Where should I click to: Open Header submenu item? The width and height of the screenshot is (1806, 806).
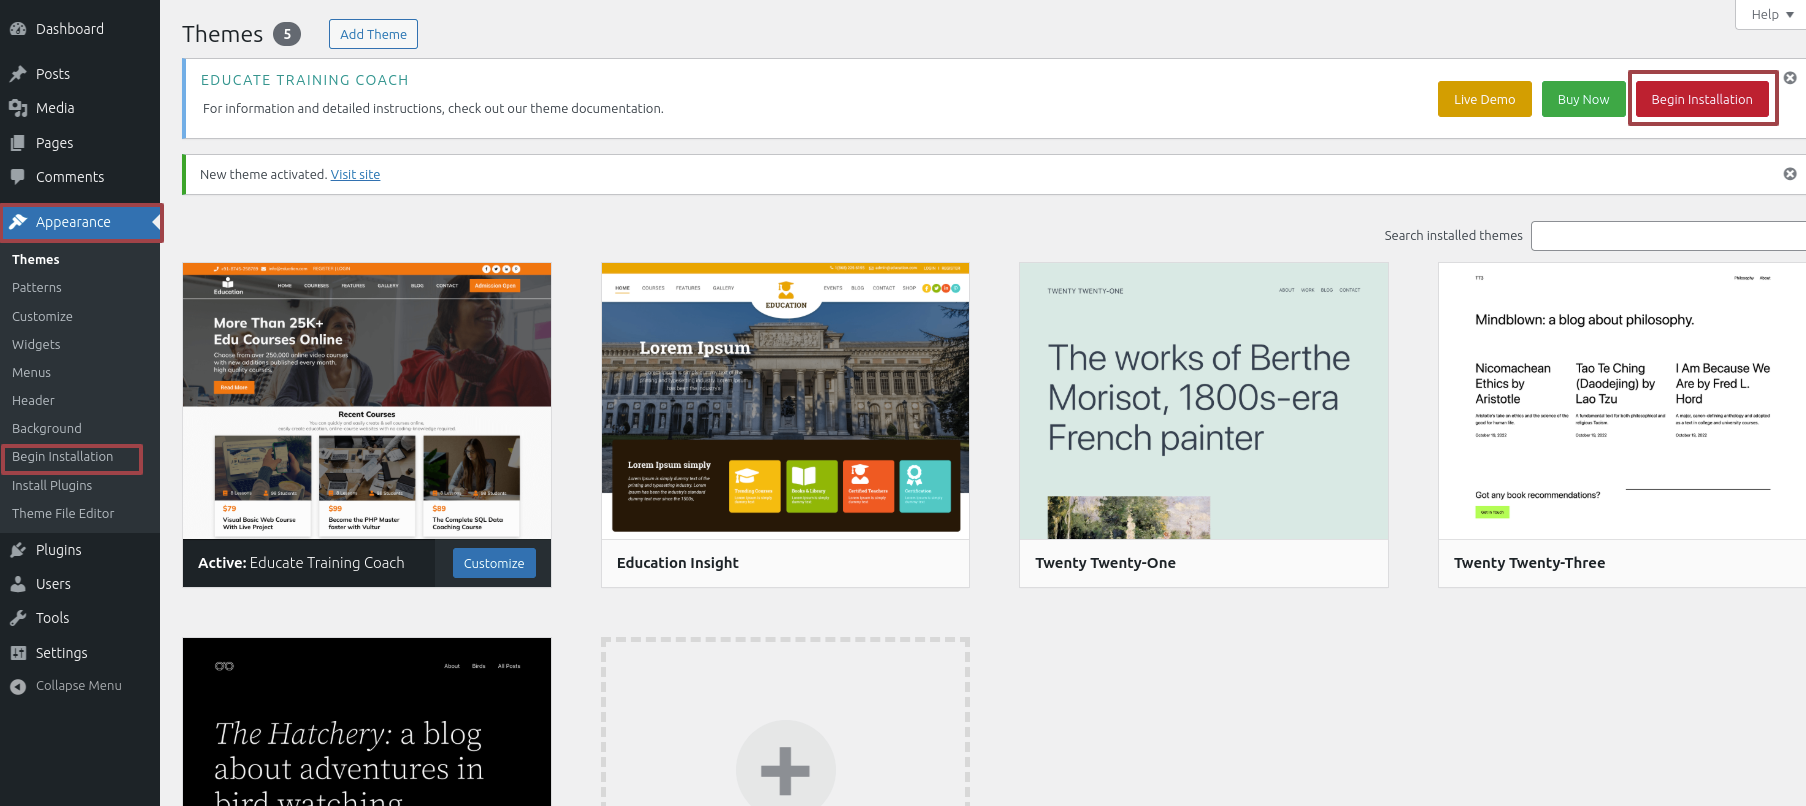(x=33, y=400)
